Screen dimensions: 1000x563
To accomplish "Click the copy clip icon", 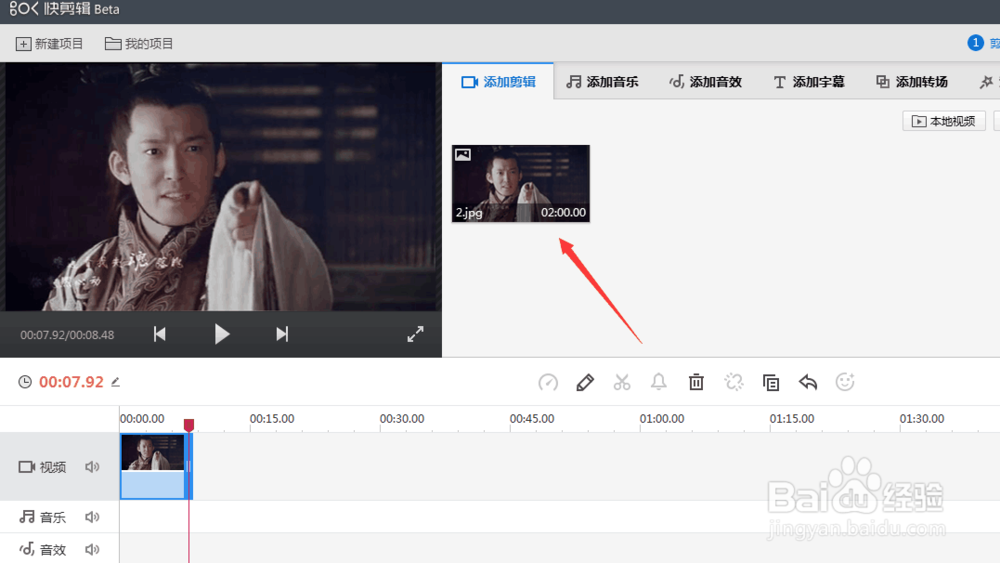I will [x=770, y=382].
